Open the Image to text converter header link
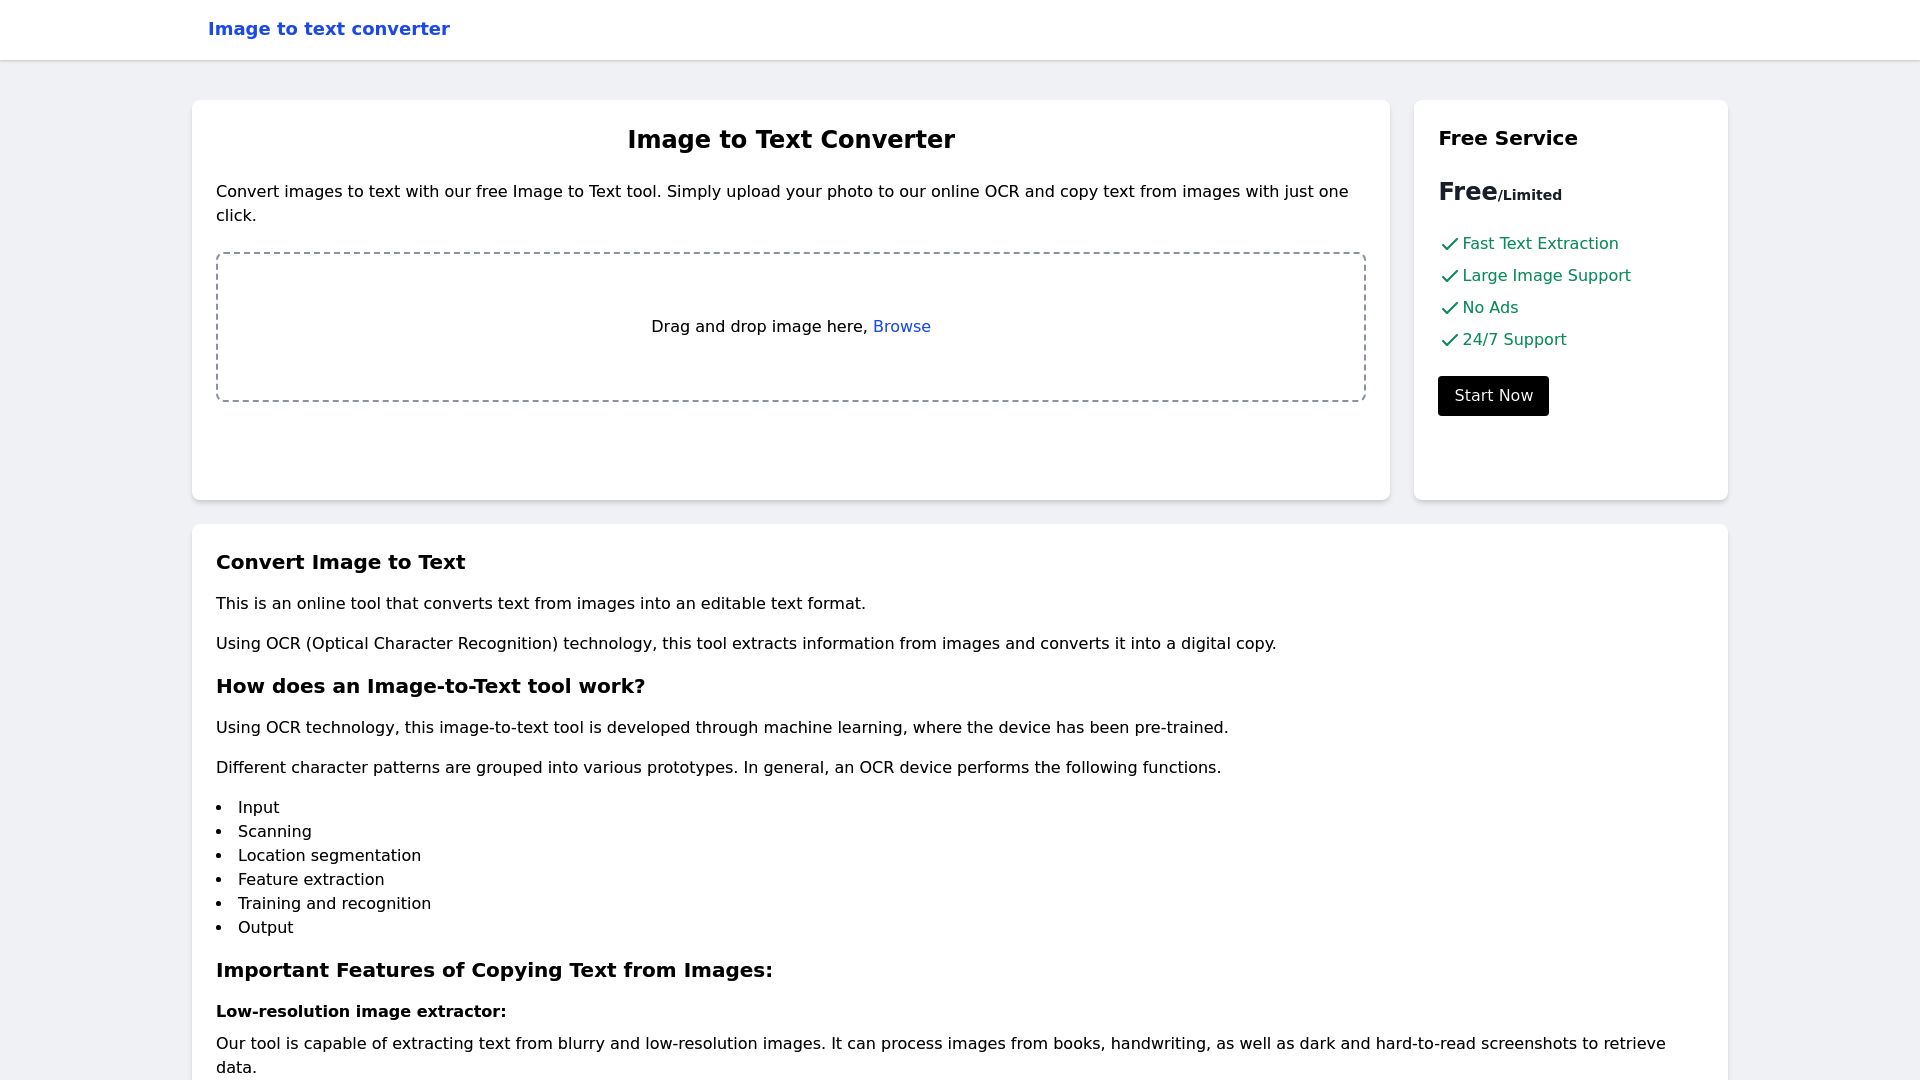This screenshot has width=1920, height=1080. tap(329, 29)
